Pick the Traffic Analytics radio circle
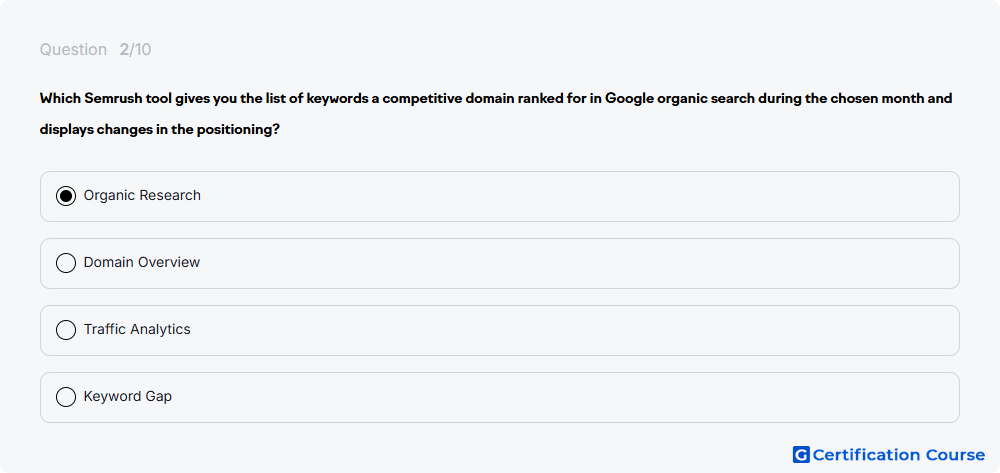The image size is (1000, 473). 66,330
